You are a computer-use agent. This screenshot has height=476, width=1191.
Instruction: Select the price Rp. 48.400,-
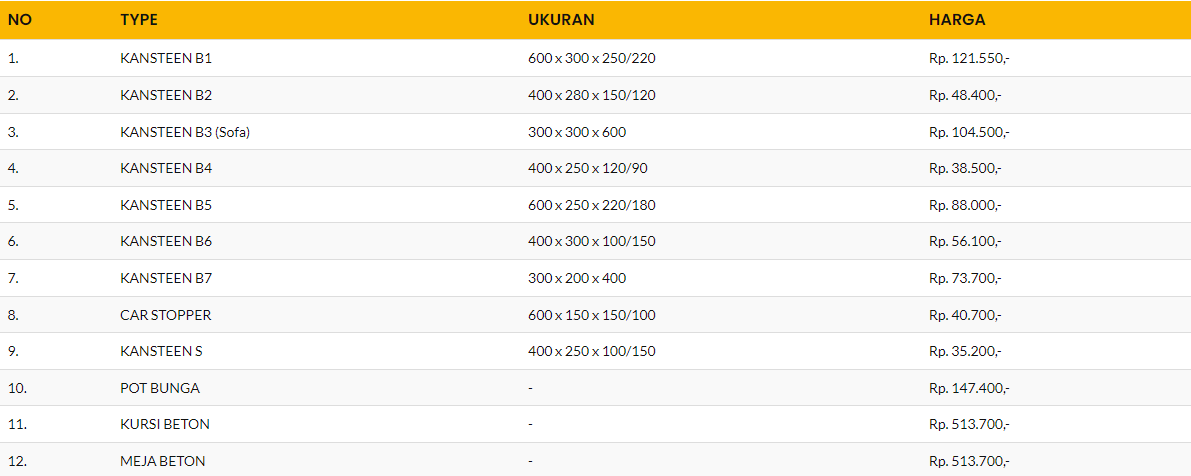click(965, 95)
